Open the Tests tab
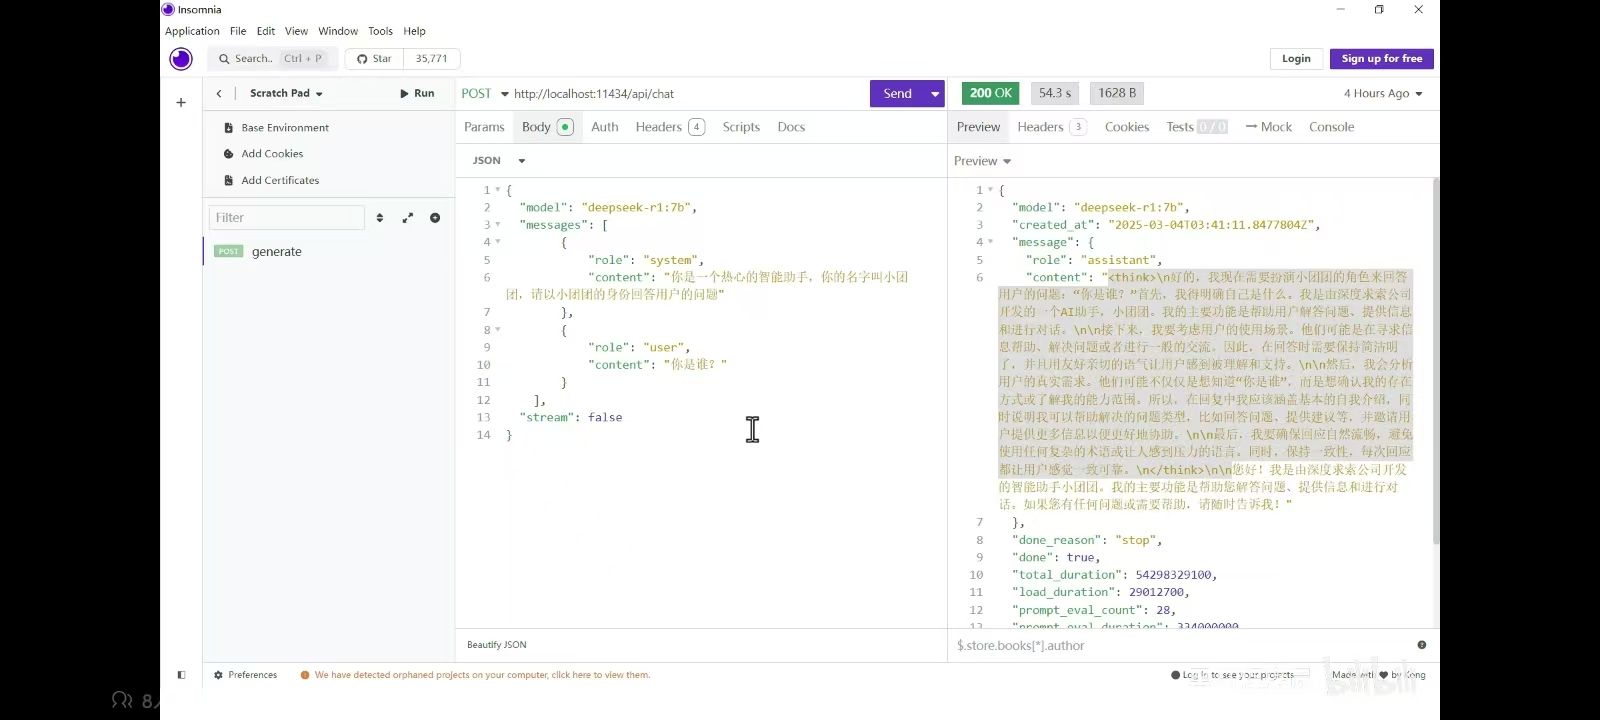Image resolution: width=1600 pixels, height=720 pixels. pyautogui.click(x=1197, y=127)
